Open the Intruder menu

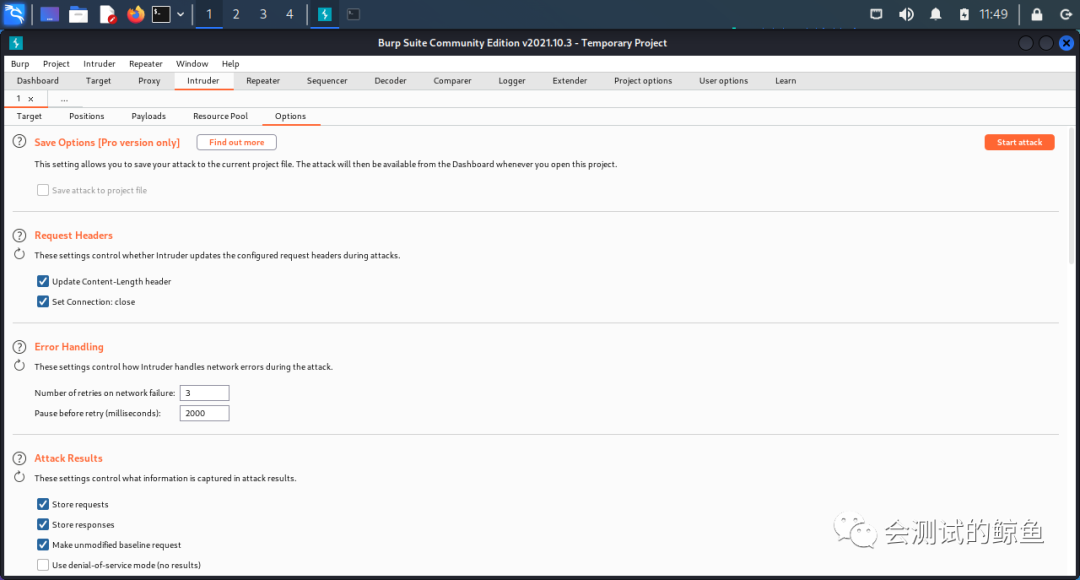[99, 63]
